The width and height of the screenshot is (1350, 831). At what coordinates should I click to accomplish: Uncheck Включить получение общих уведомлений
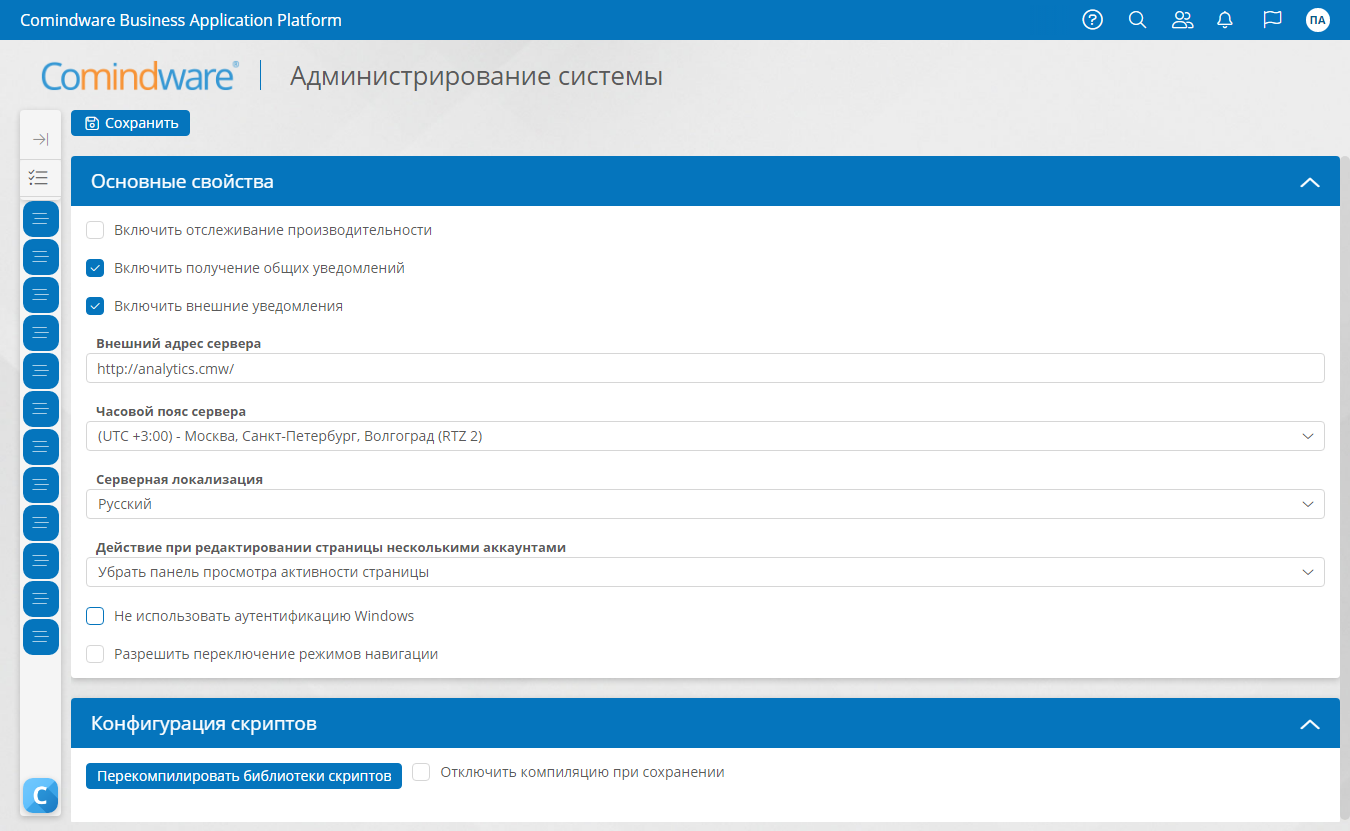point(95,268)
